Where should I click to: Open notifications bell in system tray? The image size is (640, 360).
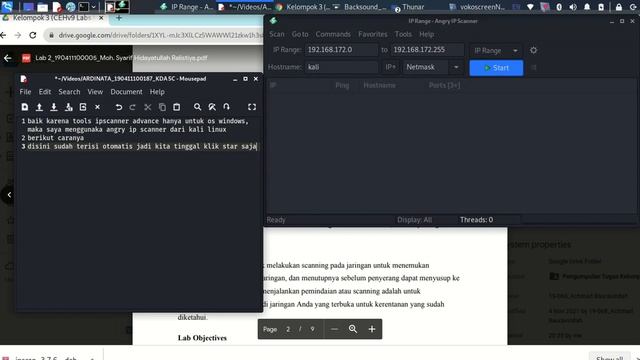[587, 7]
